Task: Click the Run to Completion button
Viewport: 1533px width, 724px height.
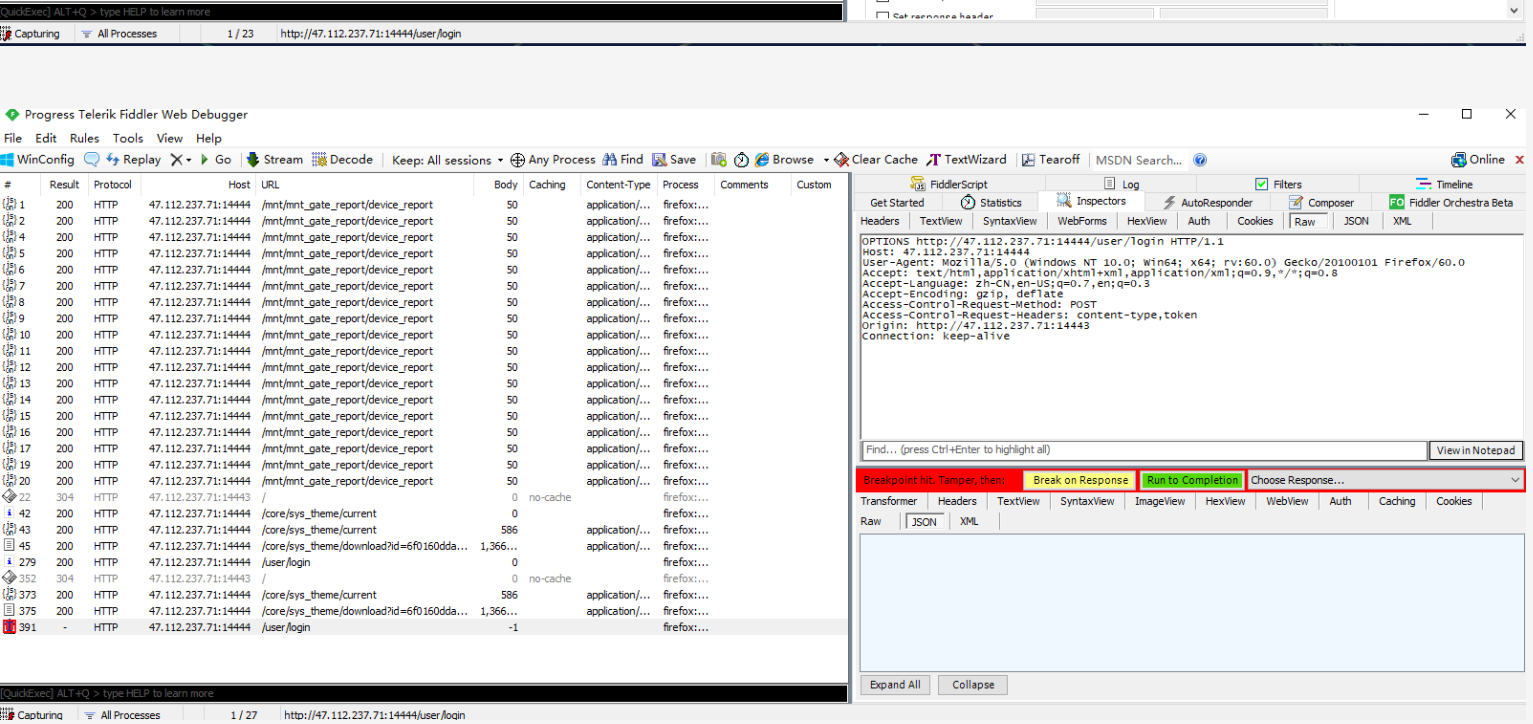Action: (x=1193, y=480)
